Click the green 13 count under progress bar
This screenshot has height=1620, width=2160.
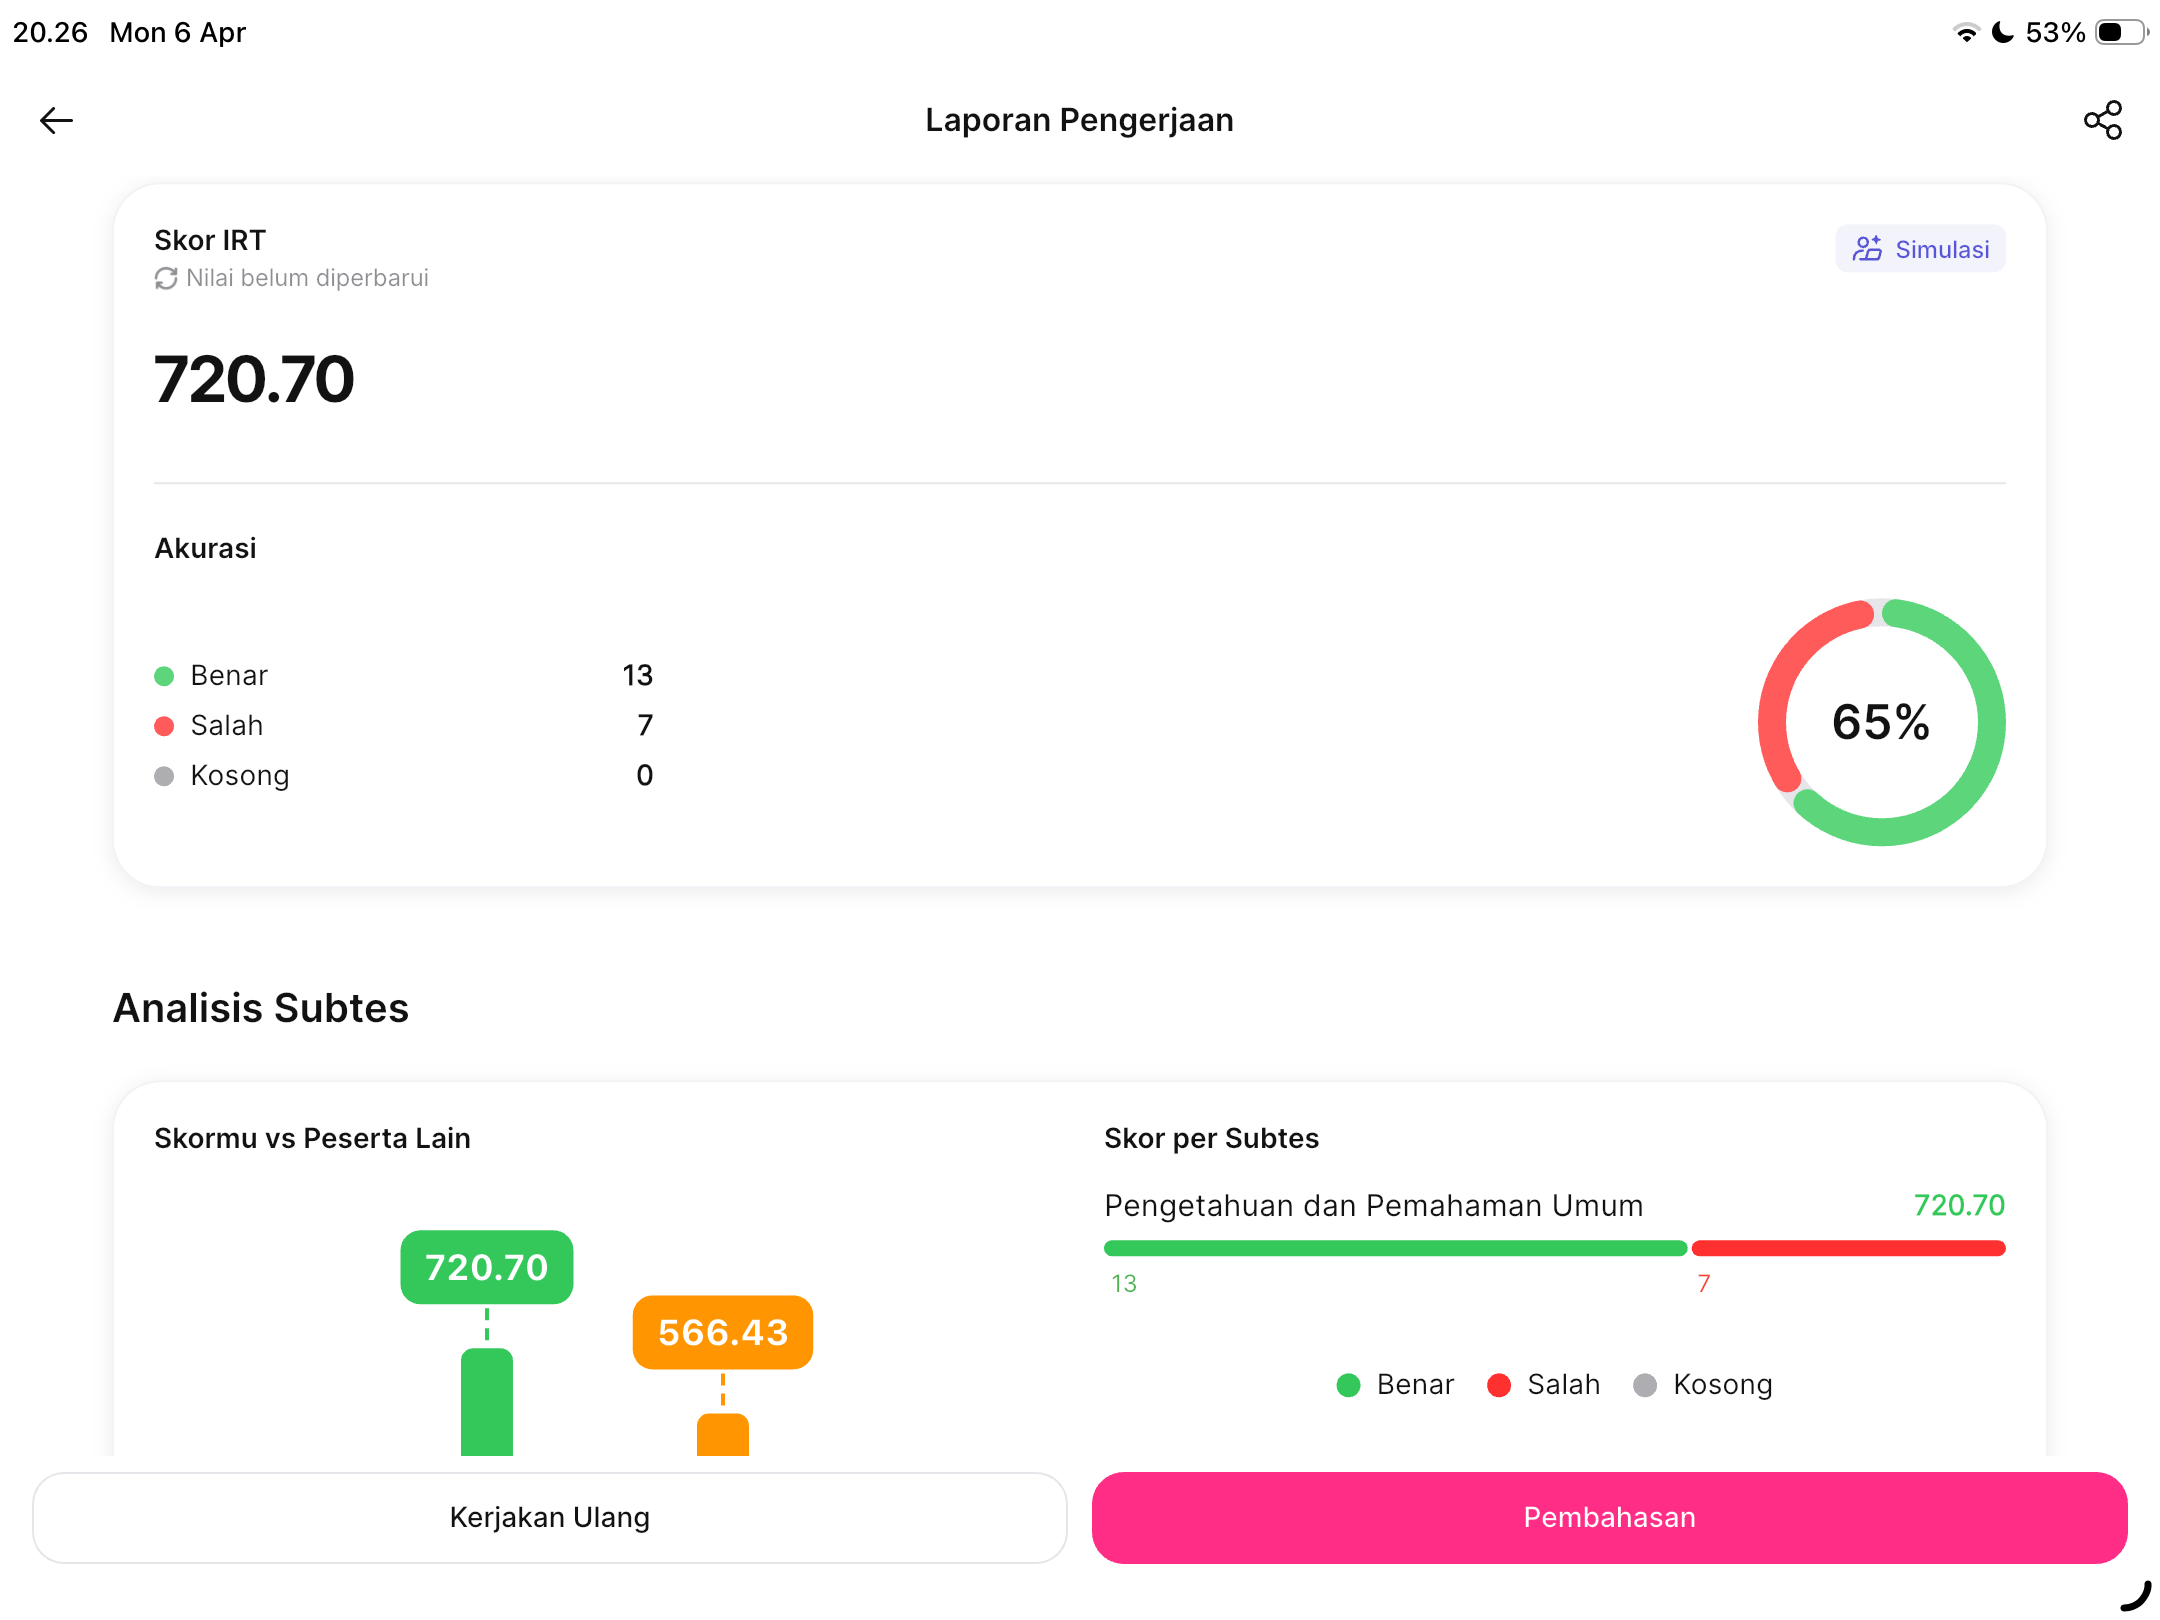coord(1124,1283)
